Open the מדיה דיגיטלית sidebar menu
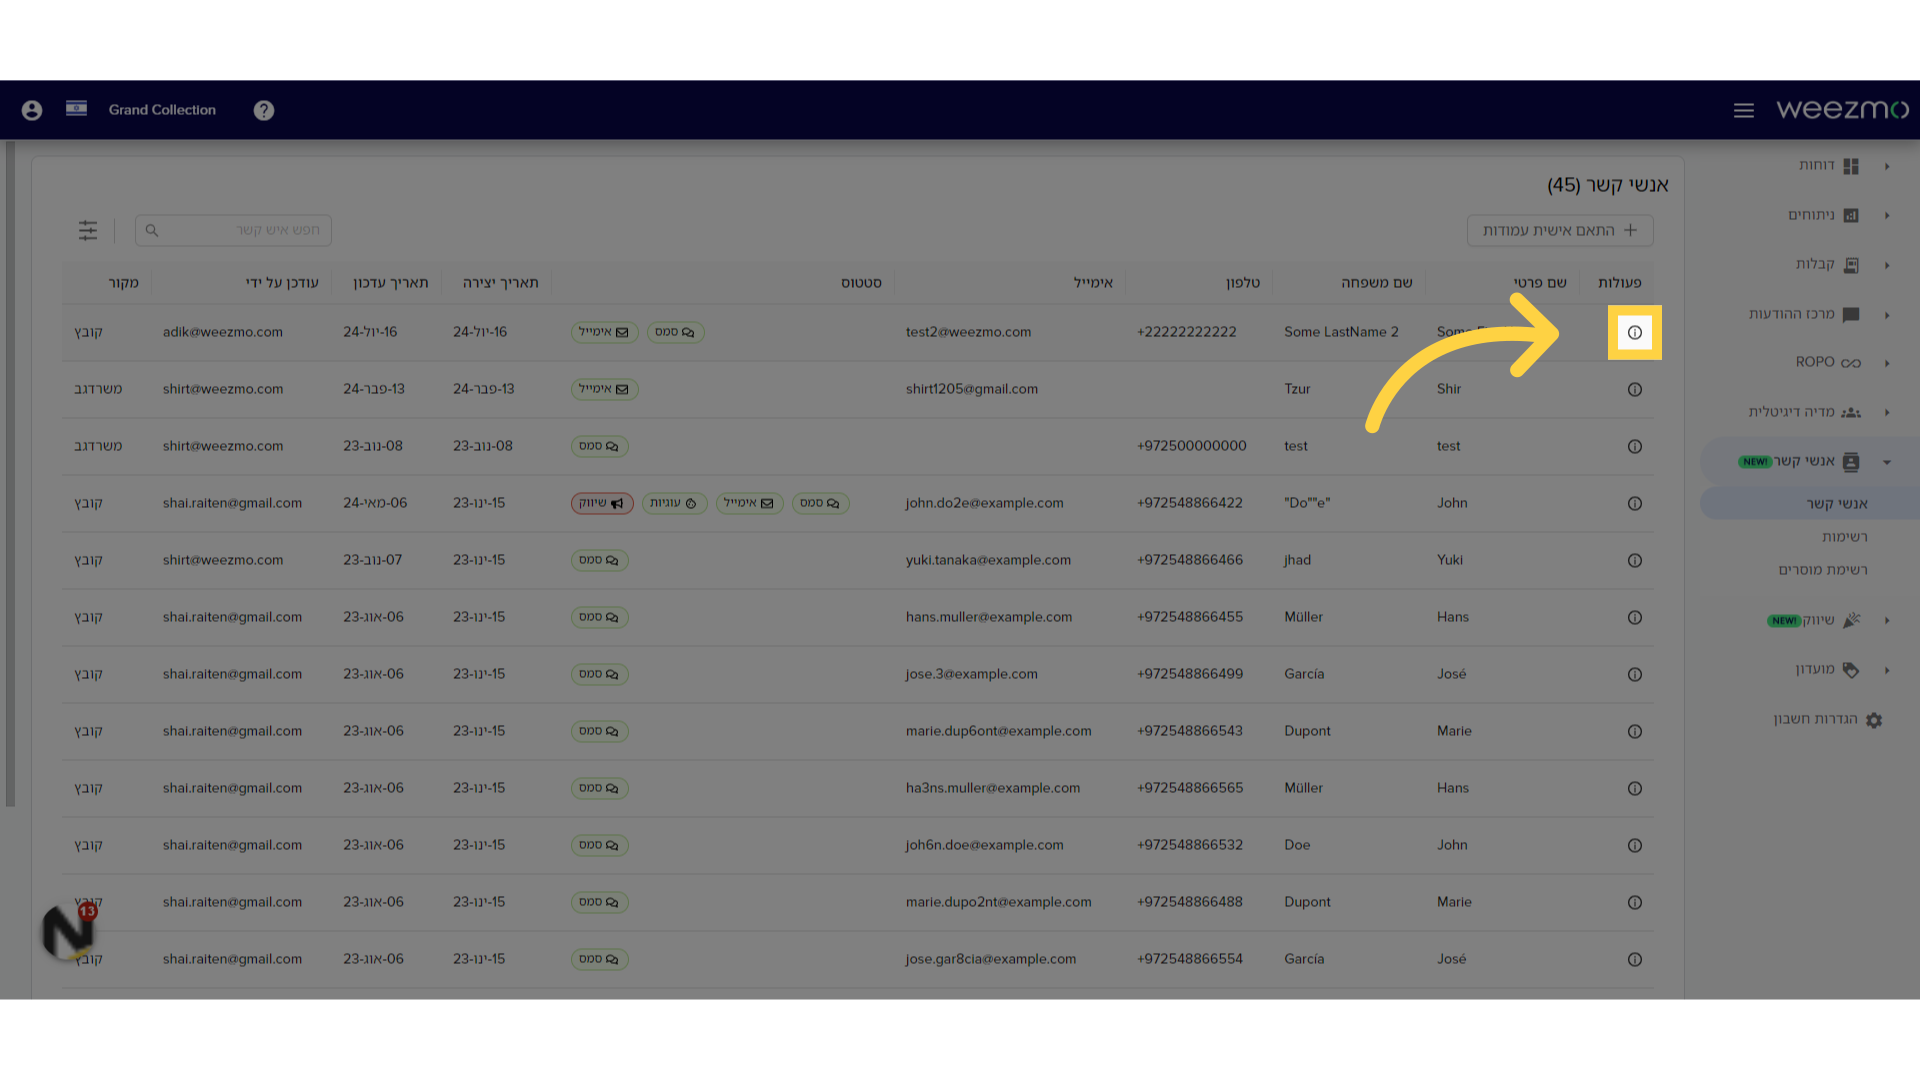The width and height of the screenshot is (1920, 1080). click(1804, 412)
